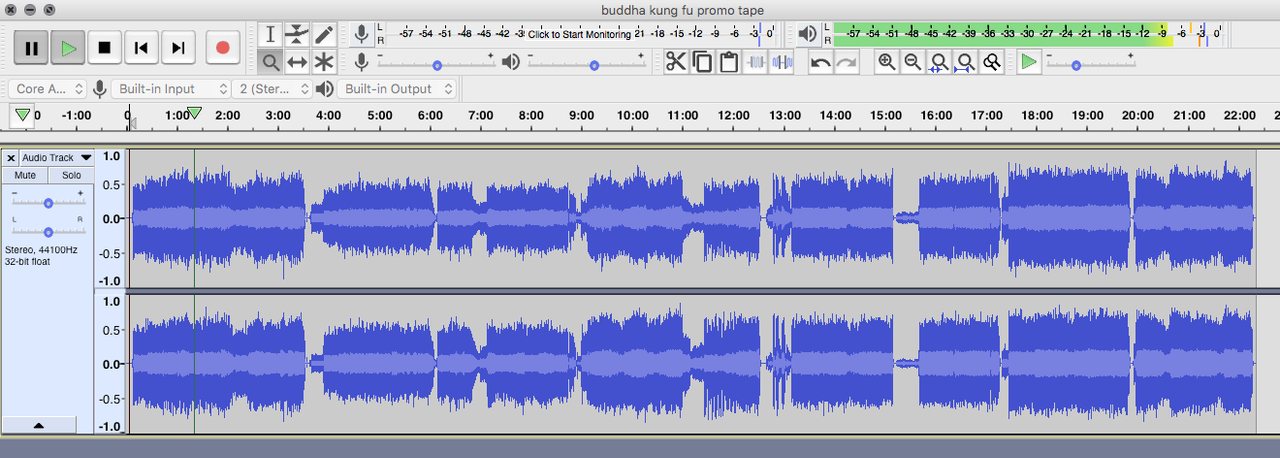This screenshot has width=1280, height=458.
Task: Undo the last action
Action: tap(820, 62)
